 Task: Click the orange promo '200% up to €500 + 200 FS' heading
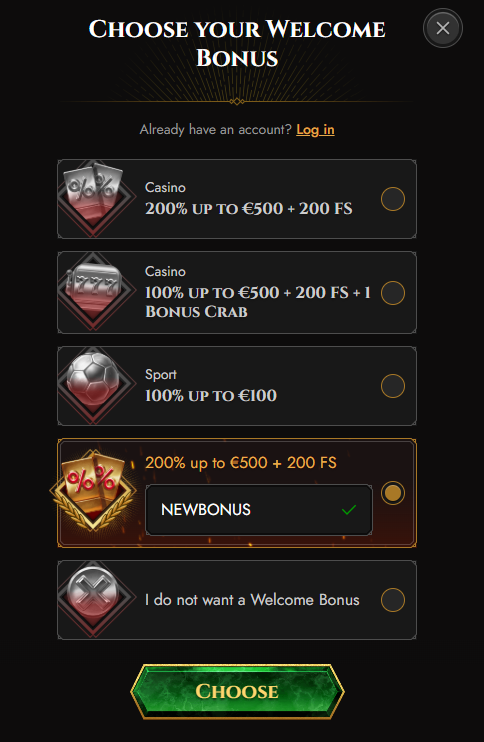[241, 462]
